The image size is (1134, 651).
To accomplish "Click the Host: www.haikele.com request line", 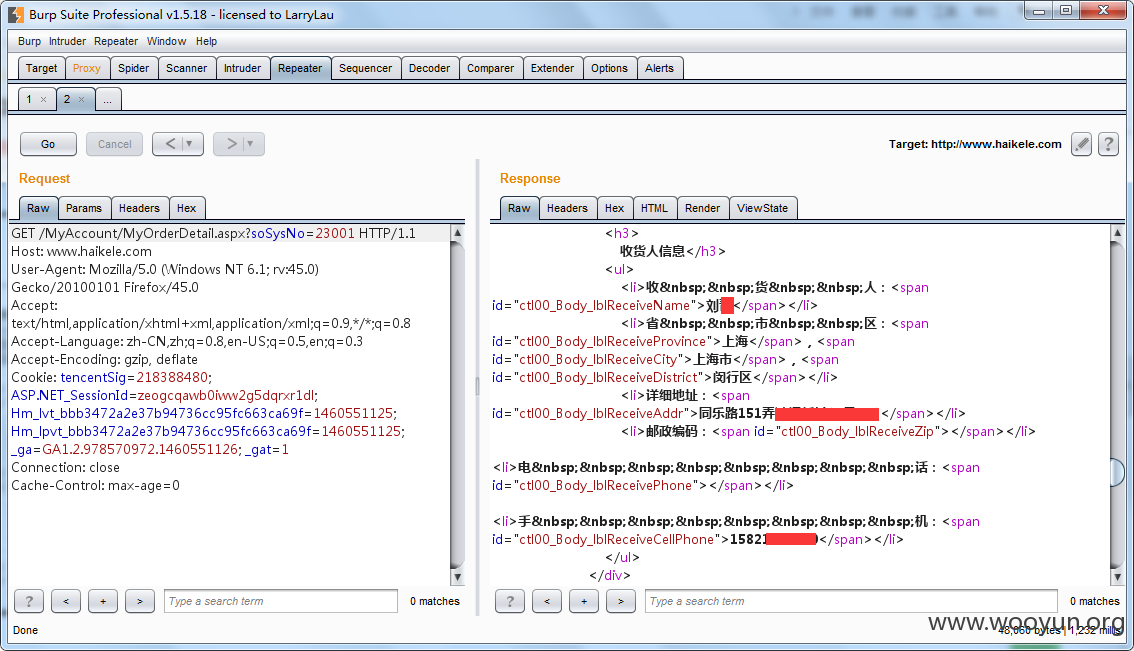I will (82, 251).
